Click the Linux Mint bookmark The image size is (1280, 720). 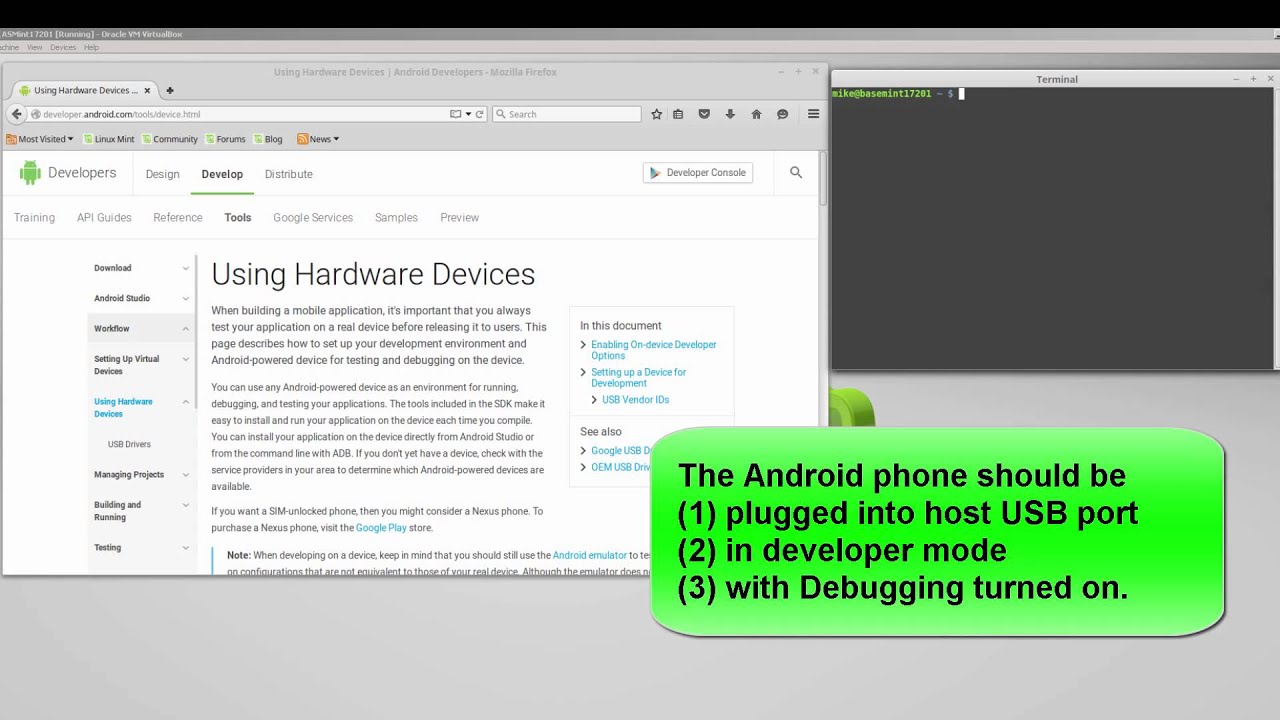(108, 139)
